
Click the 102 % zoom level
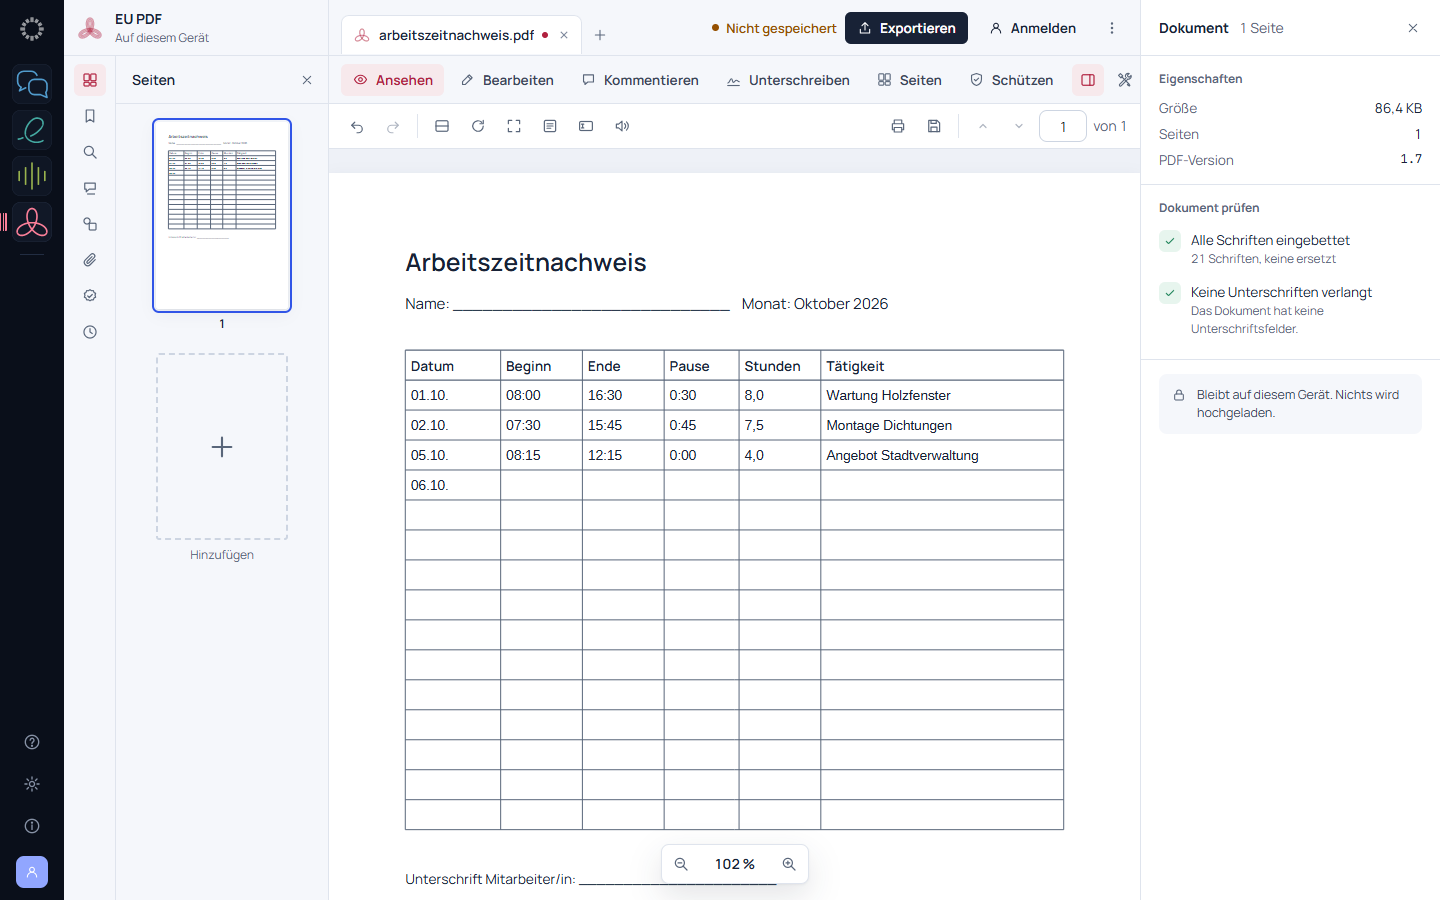click(x=735, y=864)
